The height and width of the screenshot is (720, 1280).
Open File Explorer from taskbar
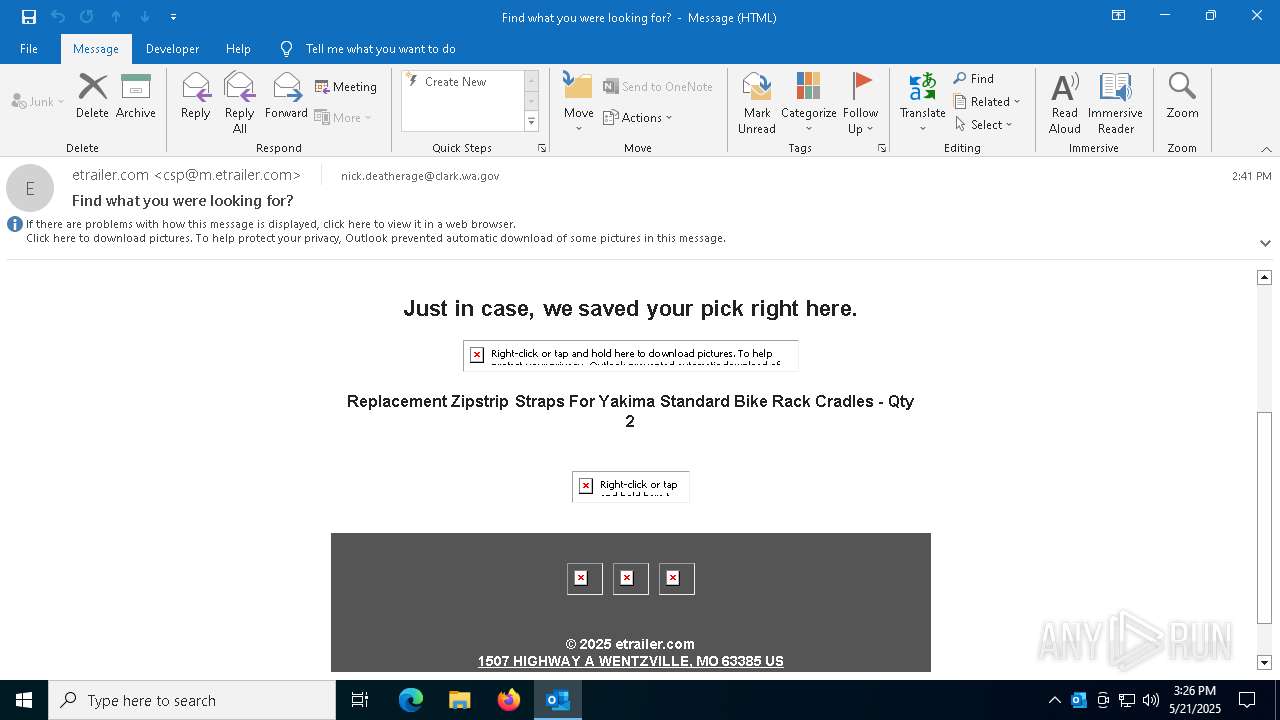coord(459,700)
